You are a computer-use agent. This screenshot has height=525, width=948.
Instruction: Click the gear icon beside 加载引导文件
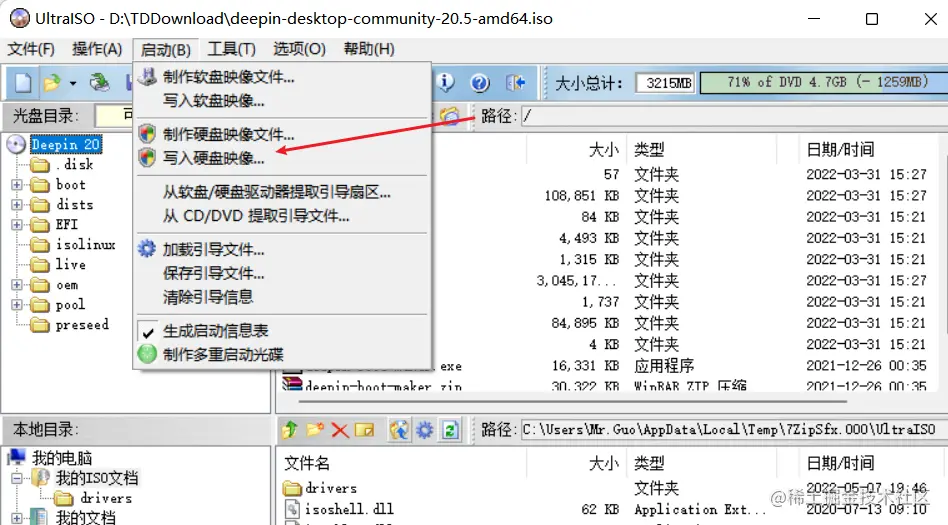147,249
